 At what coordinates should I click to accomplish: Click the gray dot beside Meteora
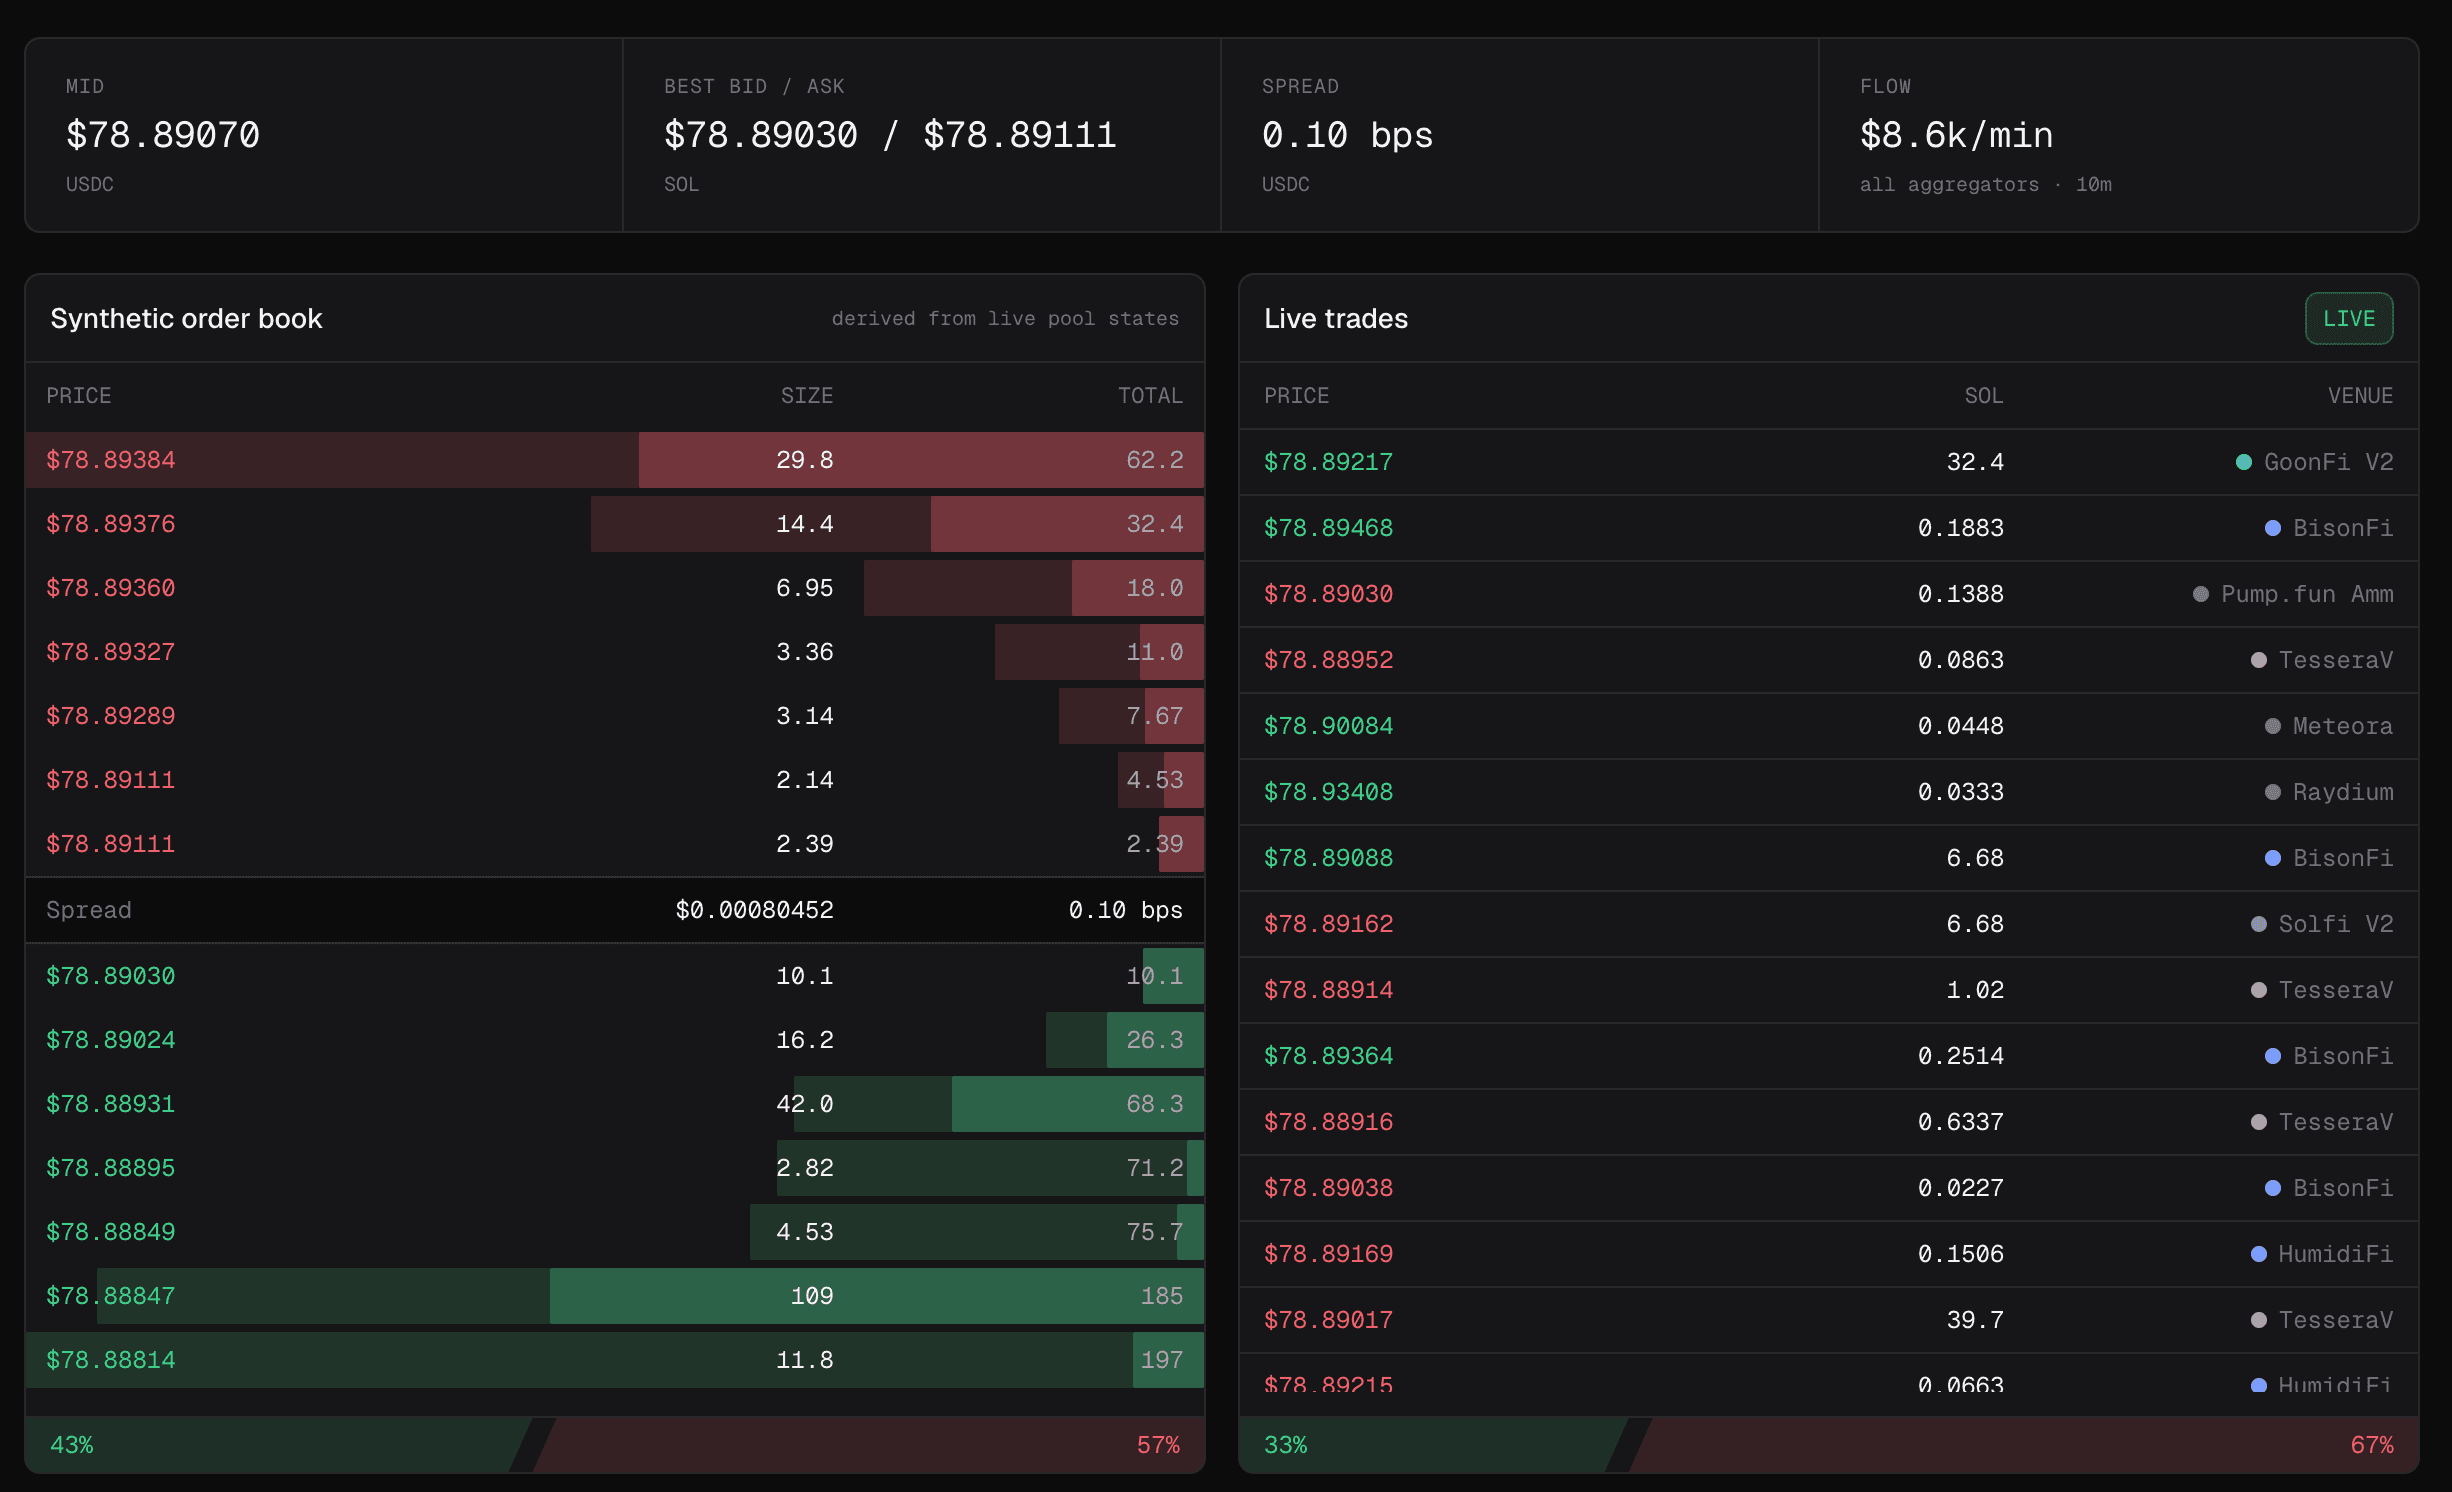(x=2272, y=726)
